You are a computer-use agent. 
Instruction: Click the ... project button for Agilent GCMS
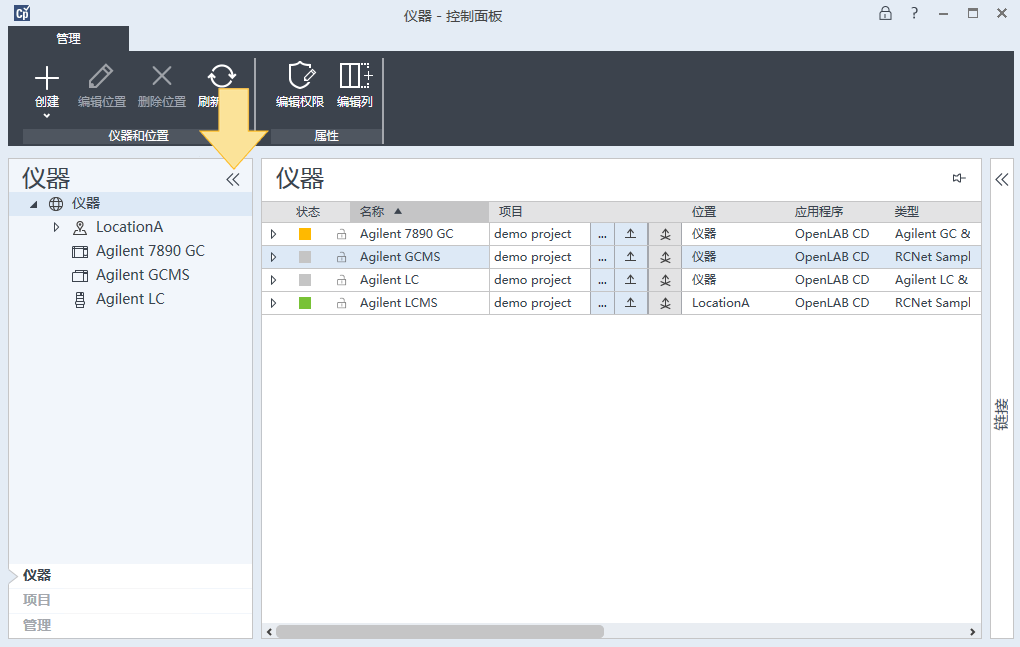coord(602,257)
